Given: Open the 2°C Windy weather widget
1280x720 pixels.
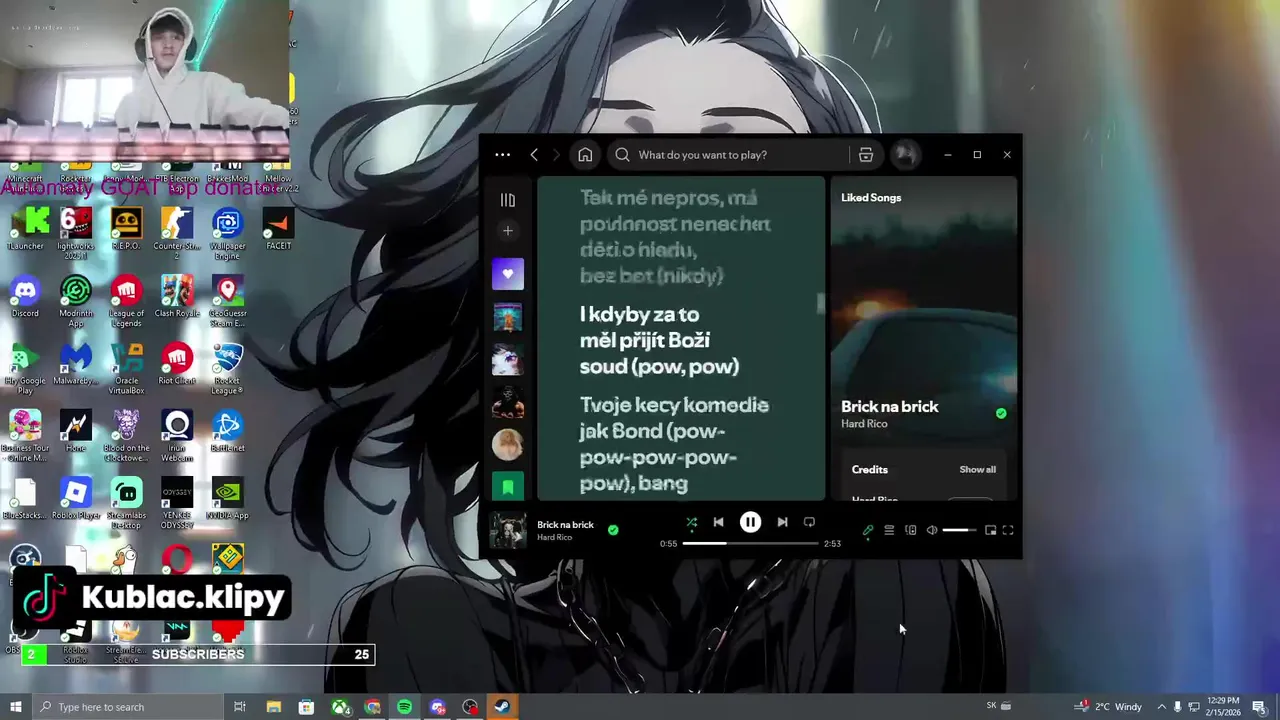Looking at the screenshot, I should (x=1108, y=707).
